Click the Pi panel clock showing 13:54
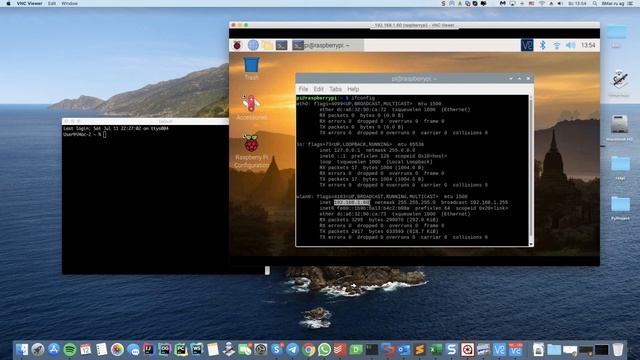 (588, 45)
